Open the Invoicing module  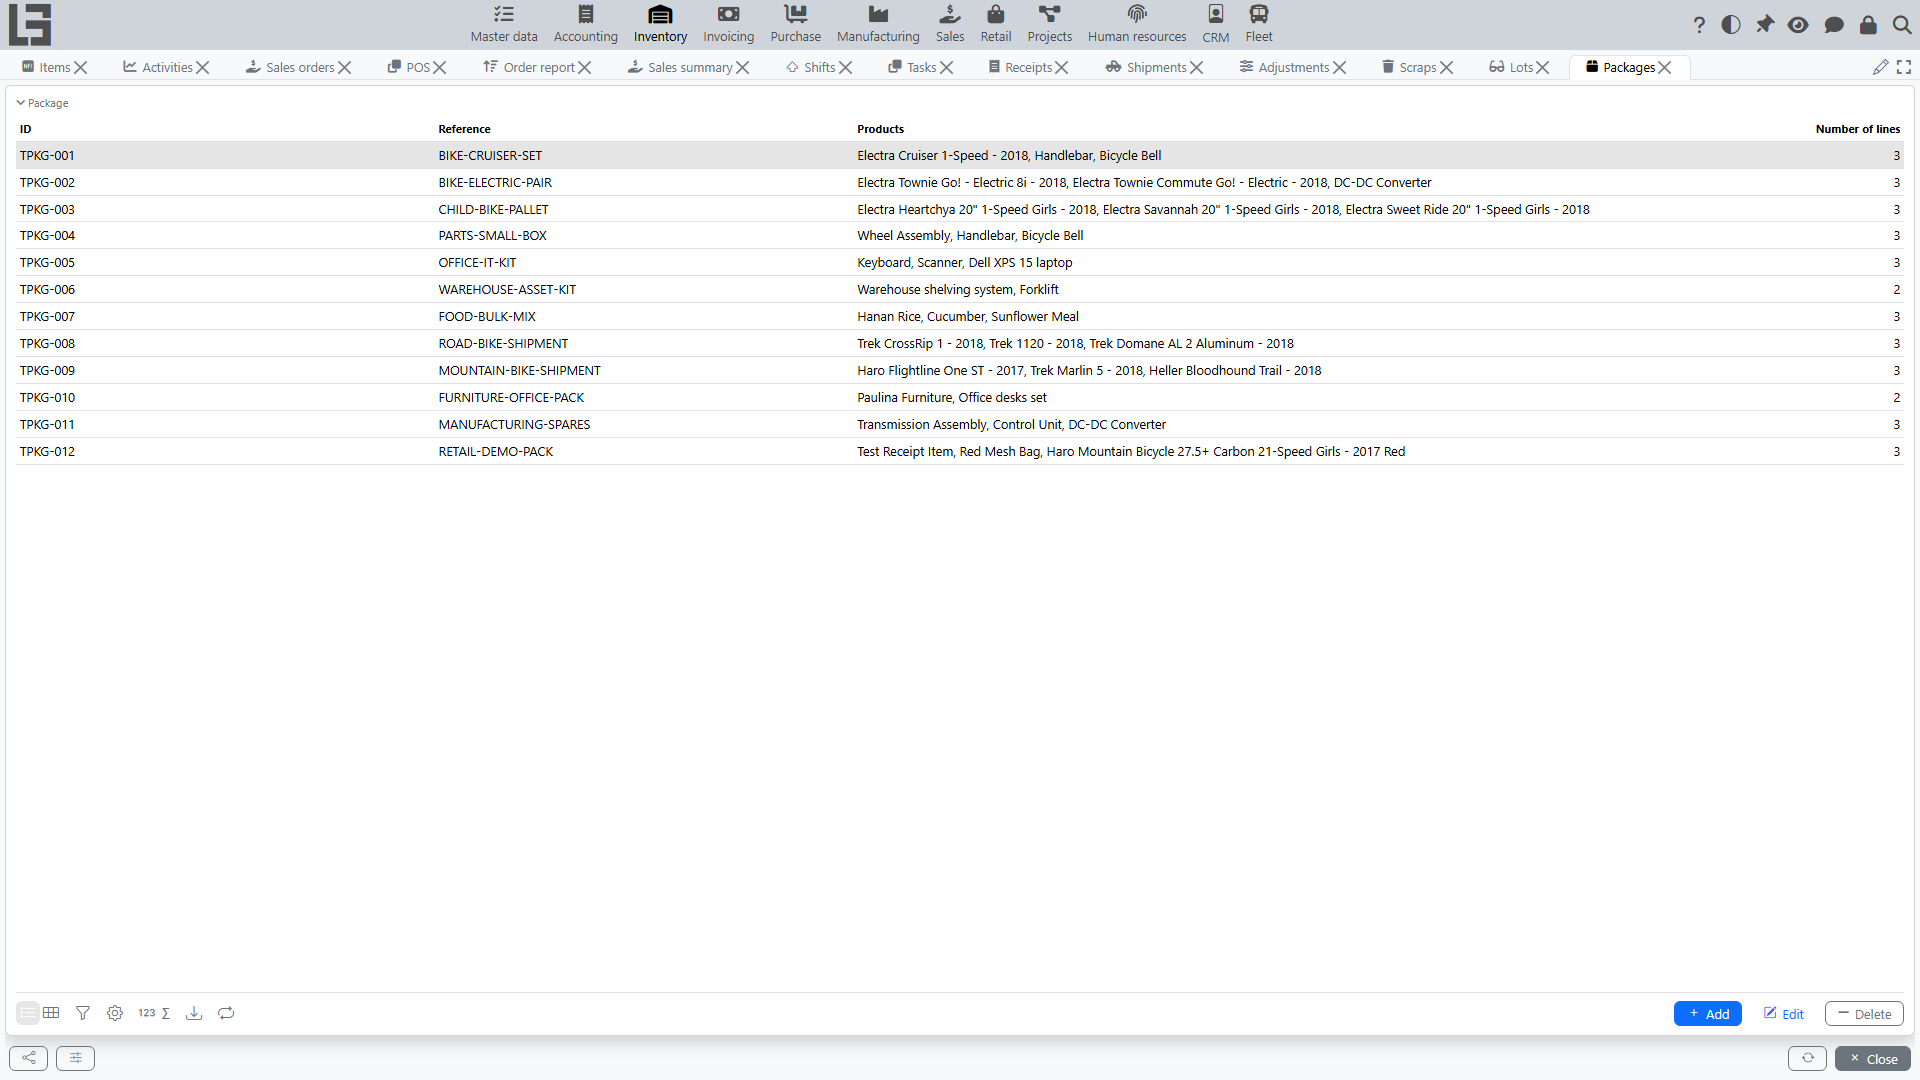click(x=728, y=24)
